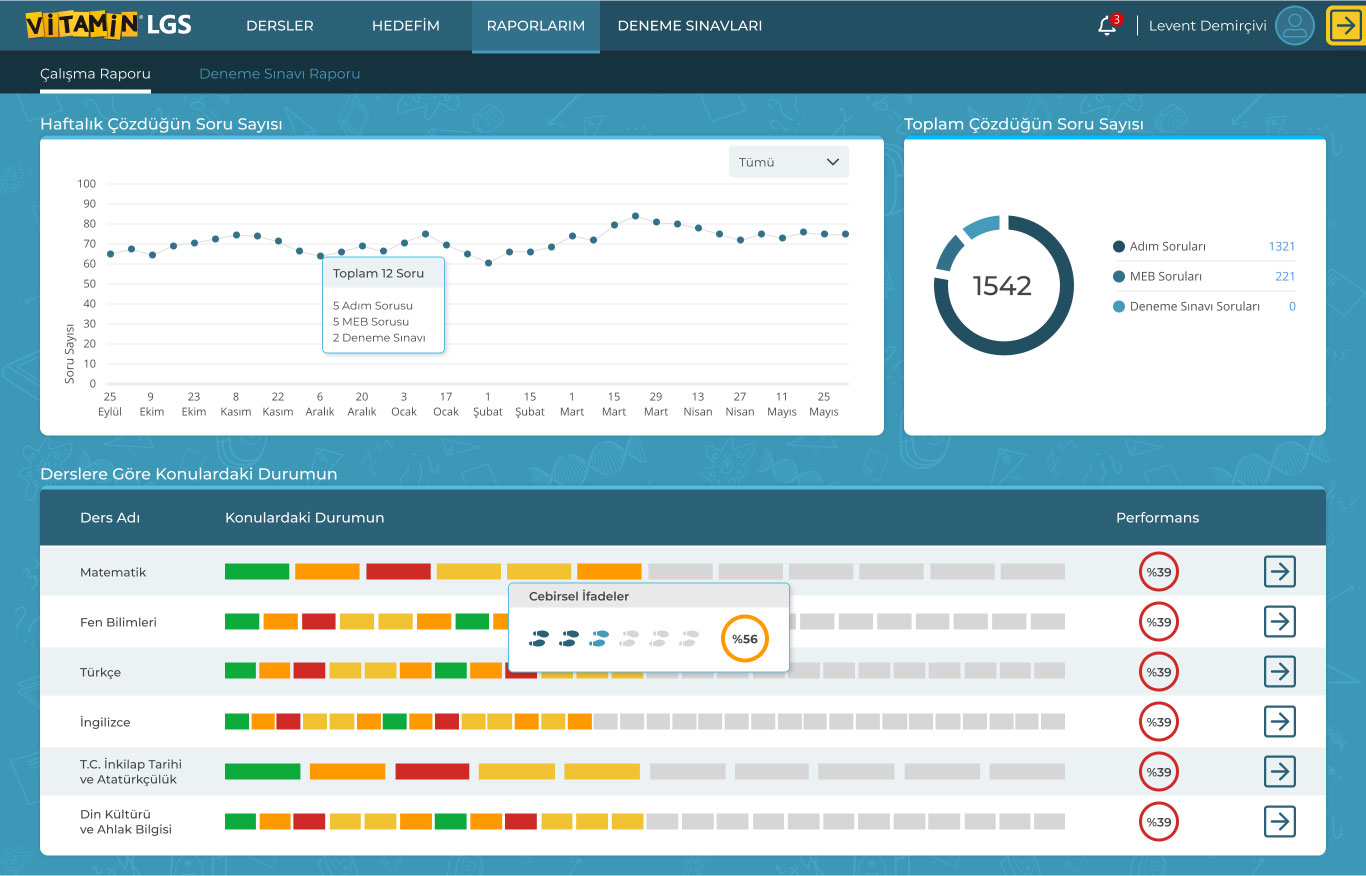Click the Vitamin LGS logo
The height and width of the screenshot is (876, 1366).
[x=108, y=25]
